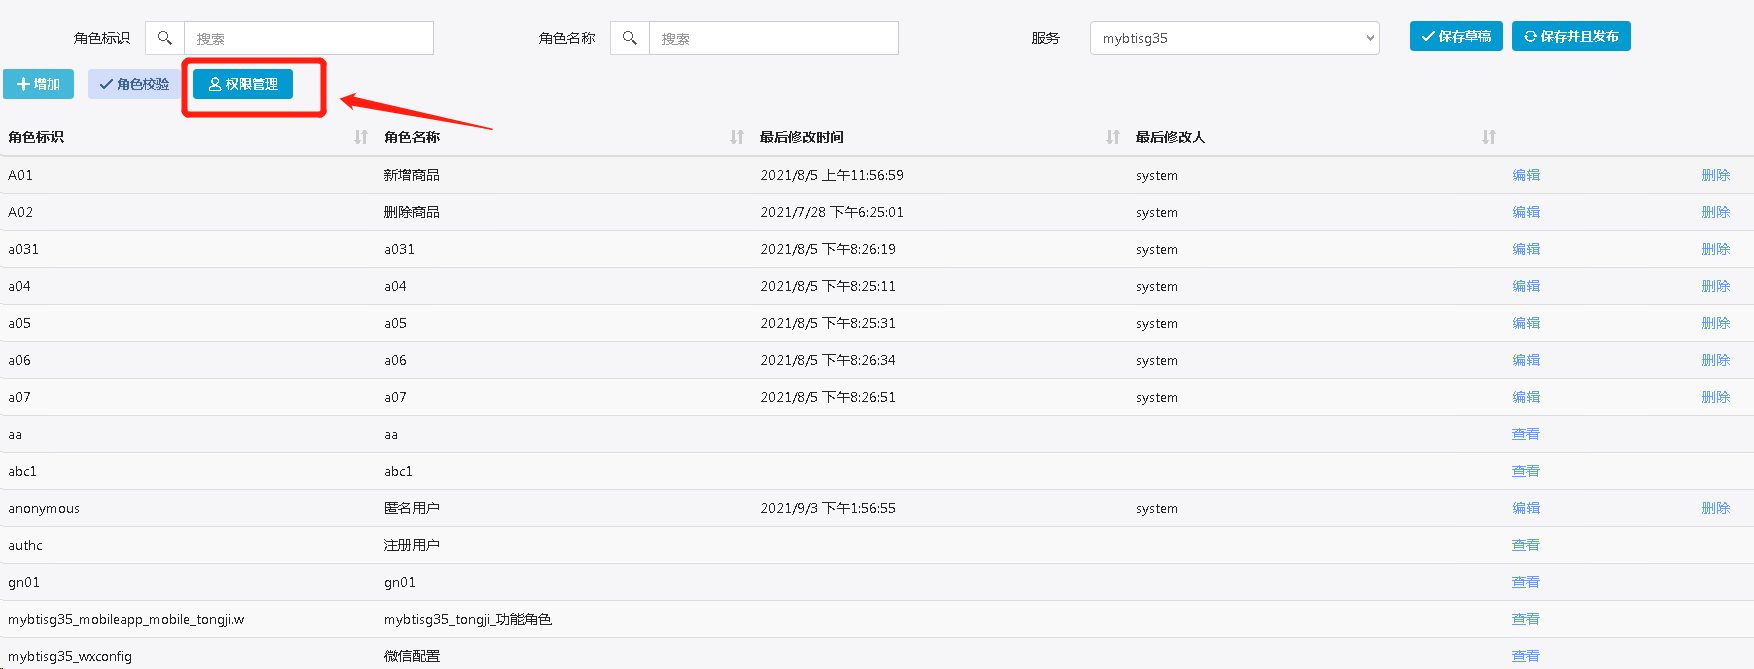The height and width of the screenshot is (669, 1754).
Task: Click 删除 link for role a07
Action: pos(1716,397)
